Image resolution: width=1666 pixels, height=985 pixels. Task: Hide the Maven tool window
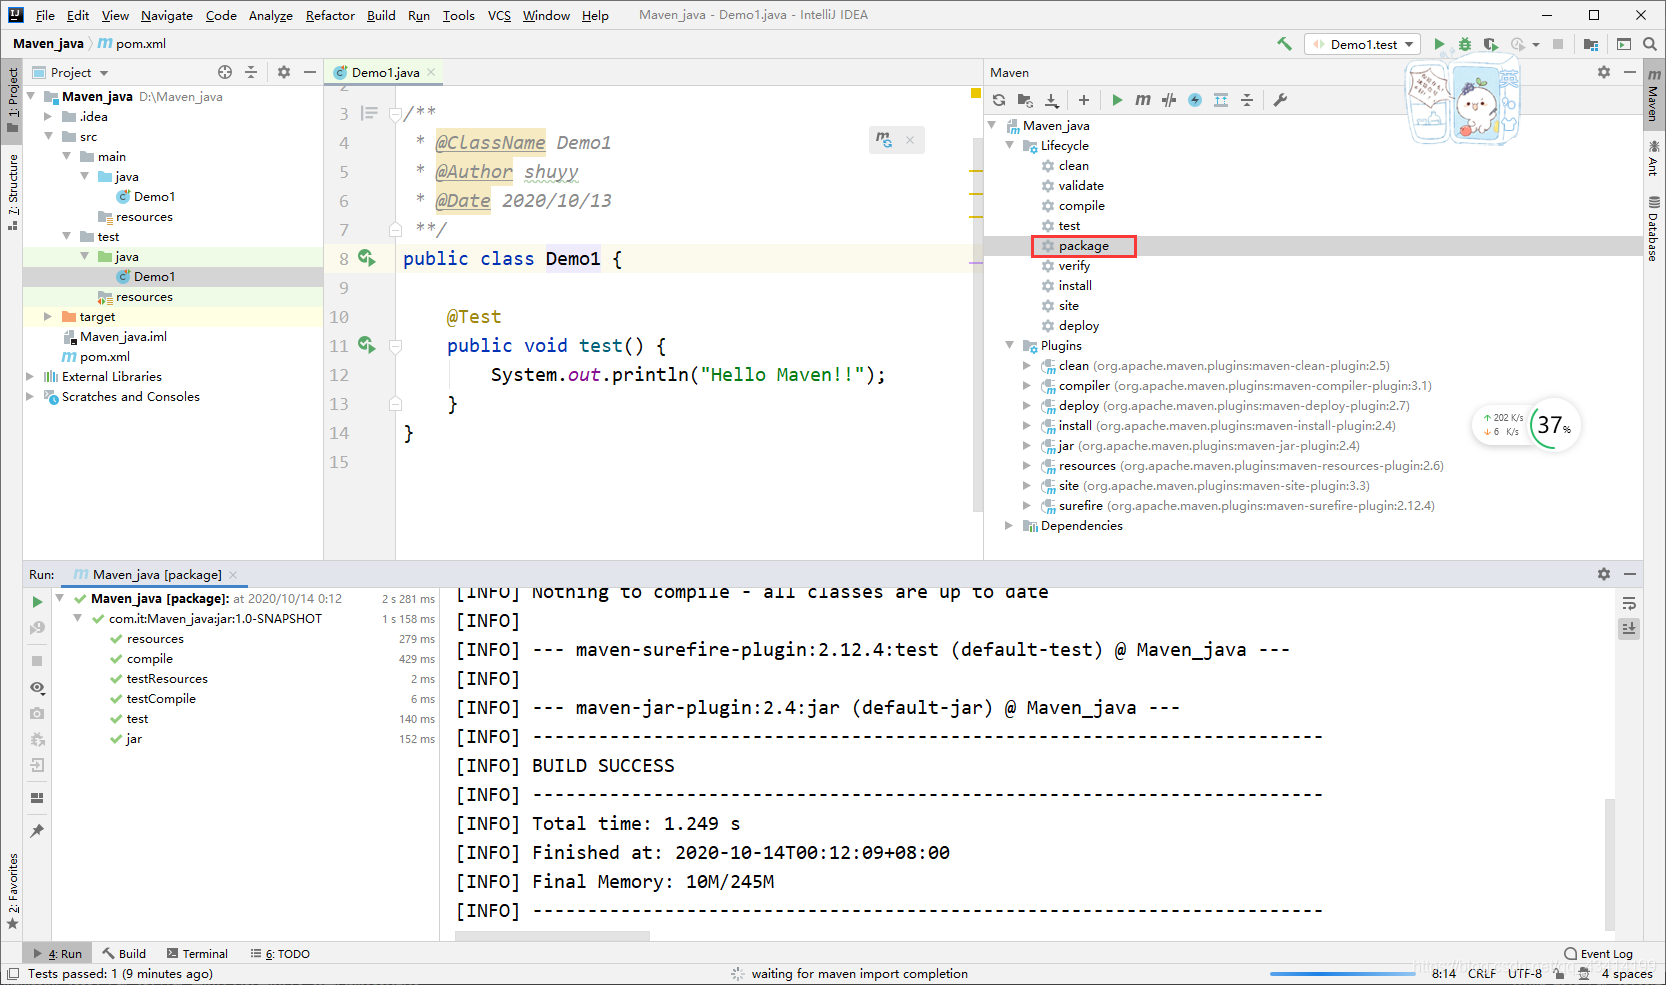[x=1630, y=72]
